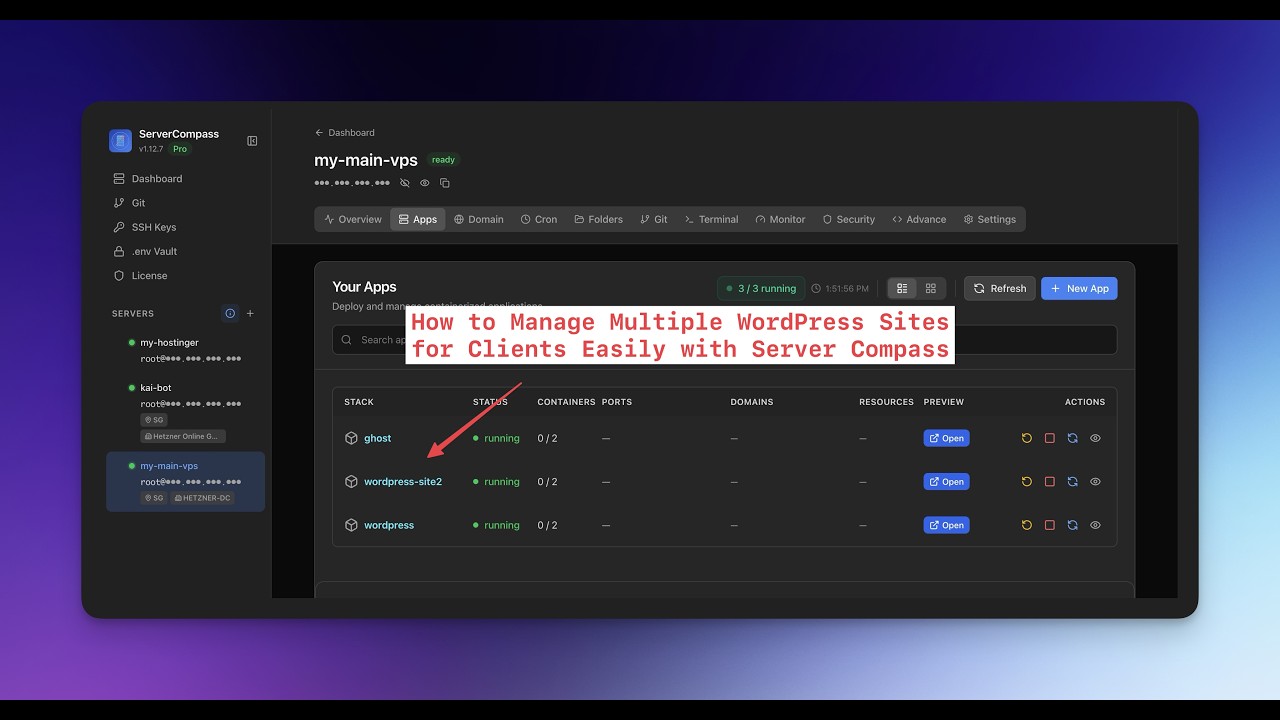Open the Folders tab
Image resolution: width=1280 pixels, height=720 pixels.
point(598,219)
